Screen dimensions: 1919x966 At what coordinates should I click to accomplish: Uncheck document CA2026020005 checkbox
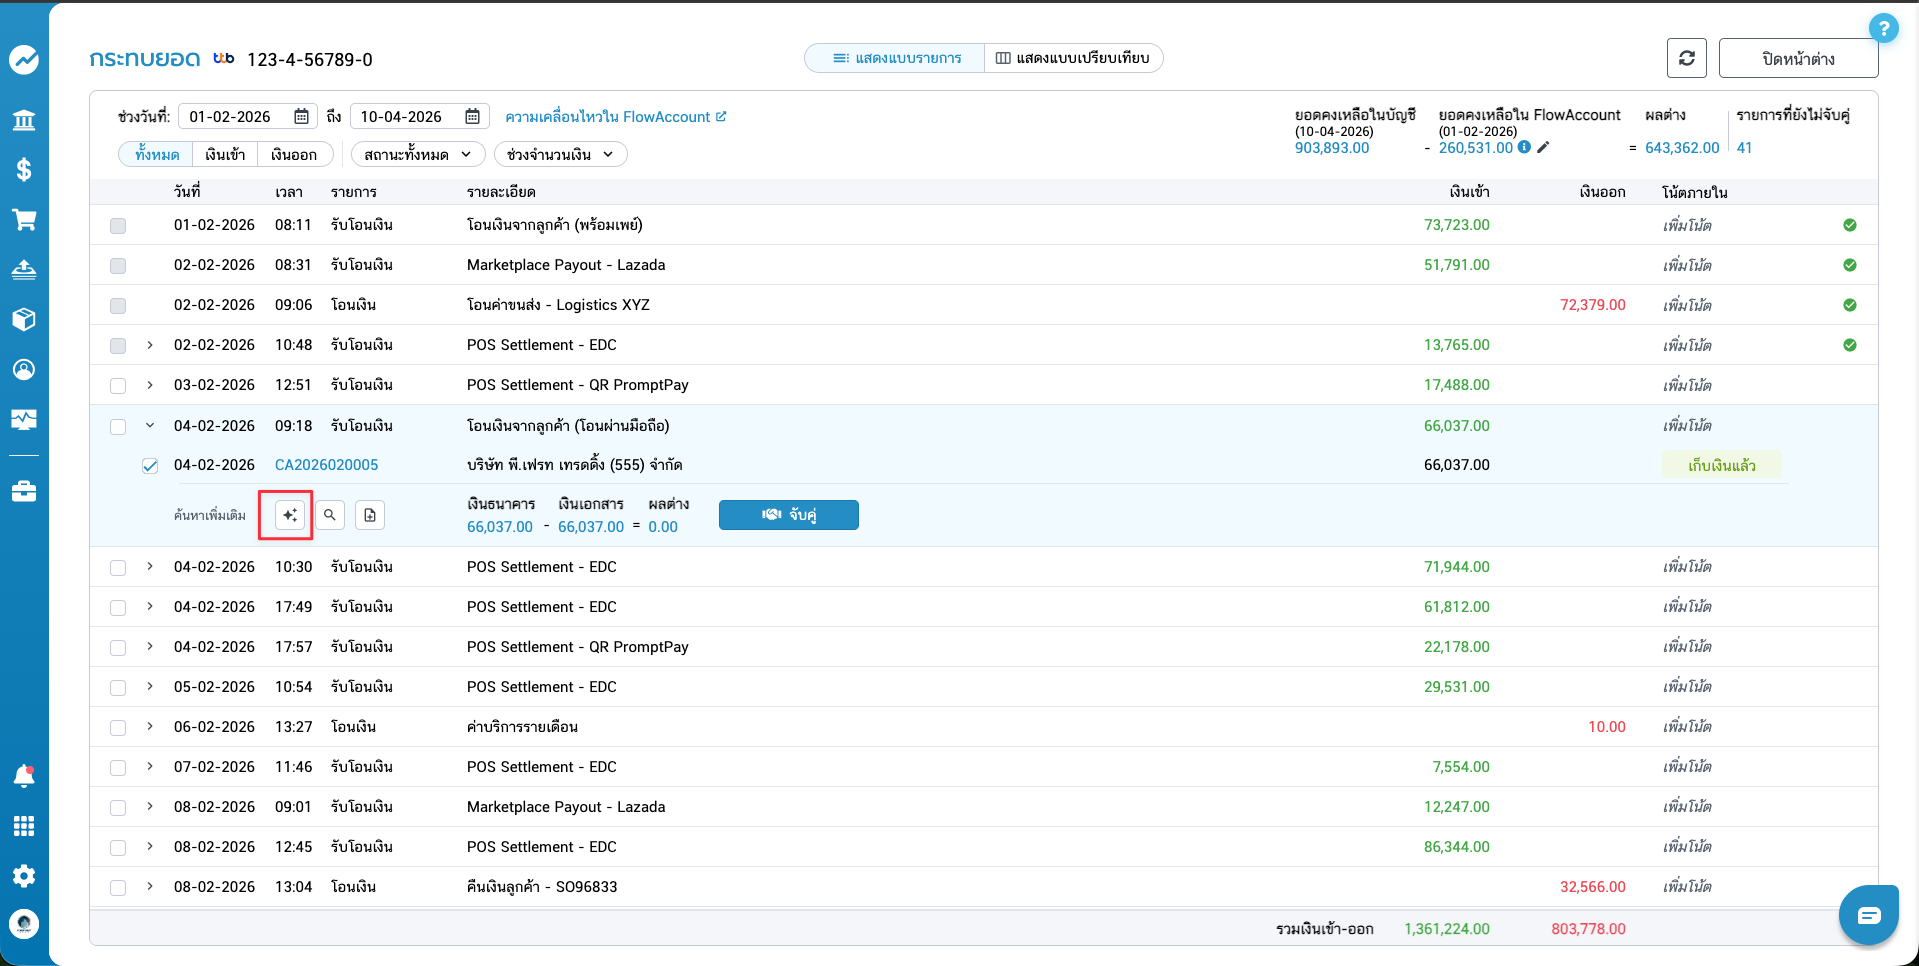(x=150, y=466)
